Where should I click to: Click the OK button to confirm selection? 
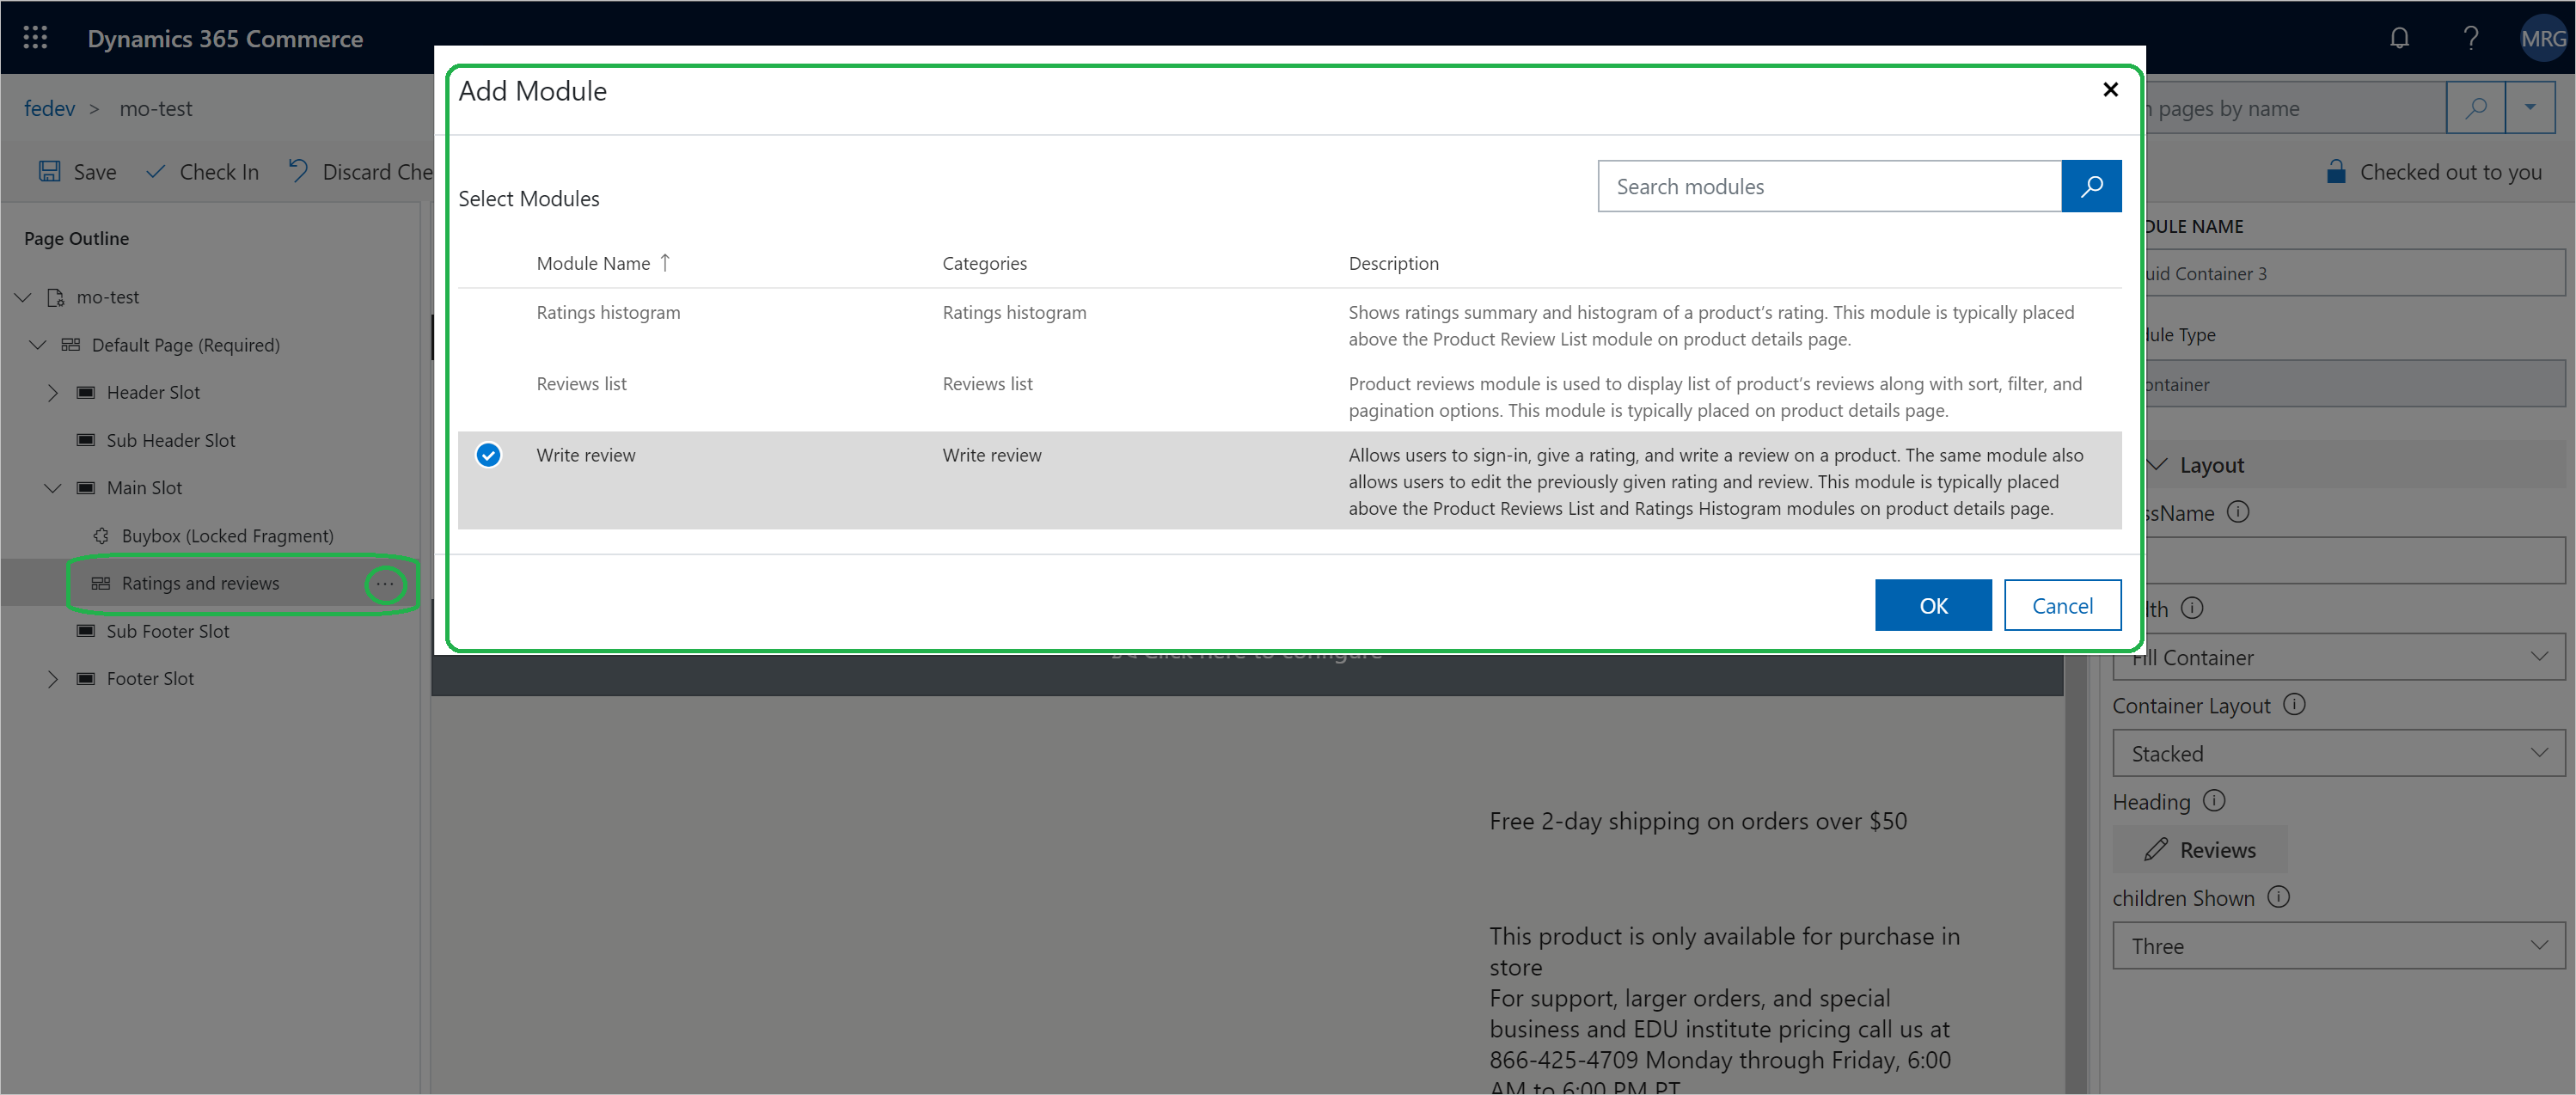(x=1934, y=604)
